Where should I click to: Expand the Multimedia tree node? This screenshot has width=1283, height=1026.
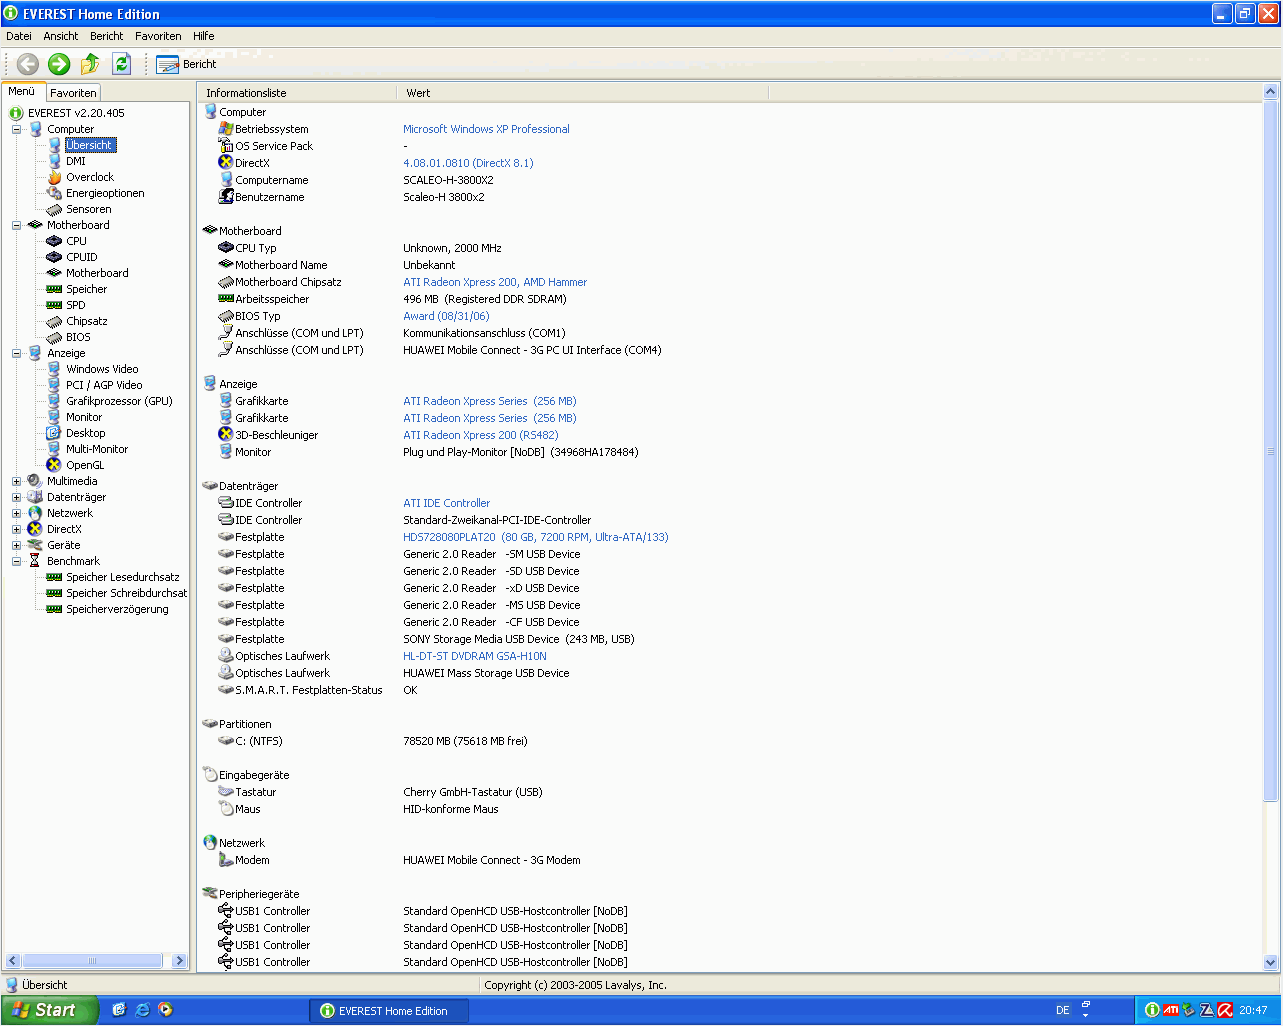click(x=16, y=481)
